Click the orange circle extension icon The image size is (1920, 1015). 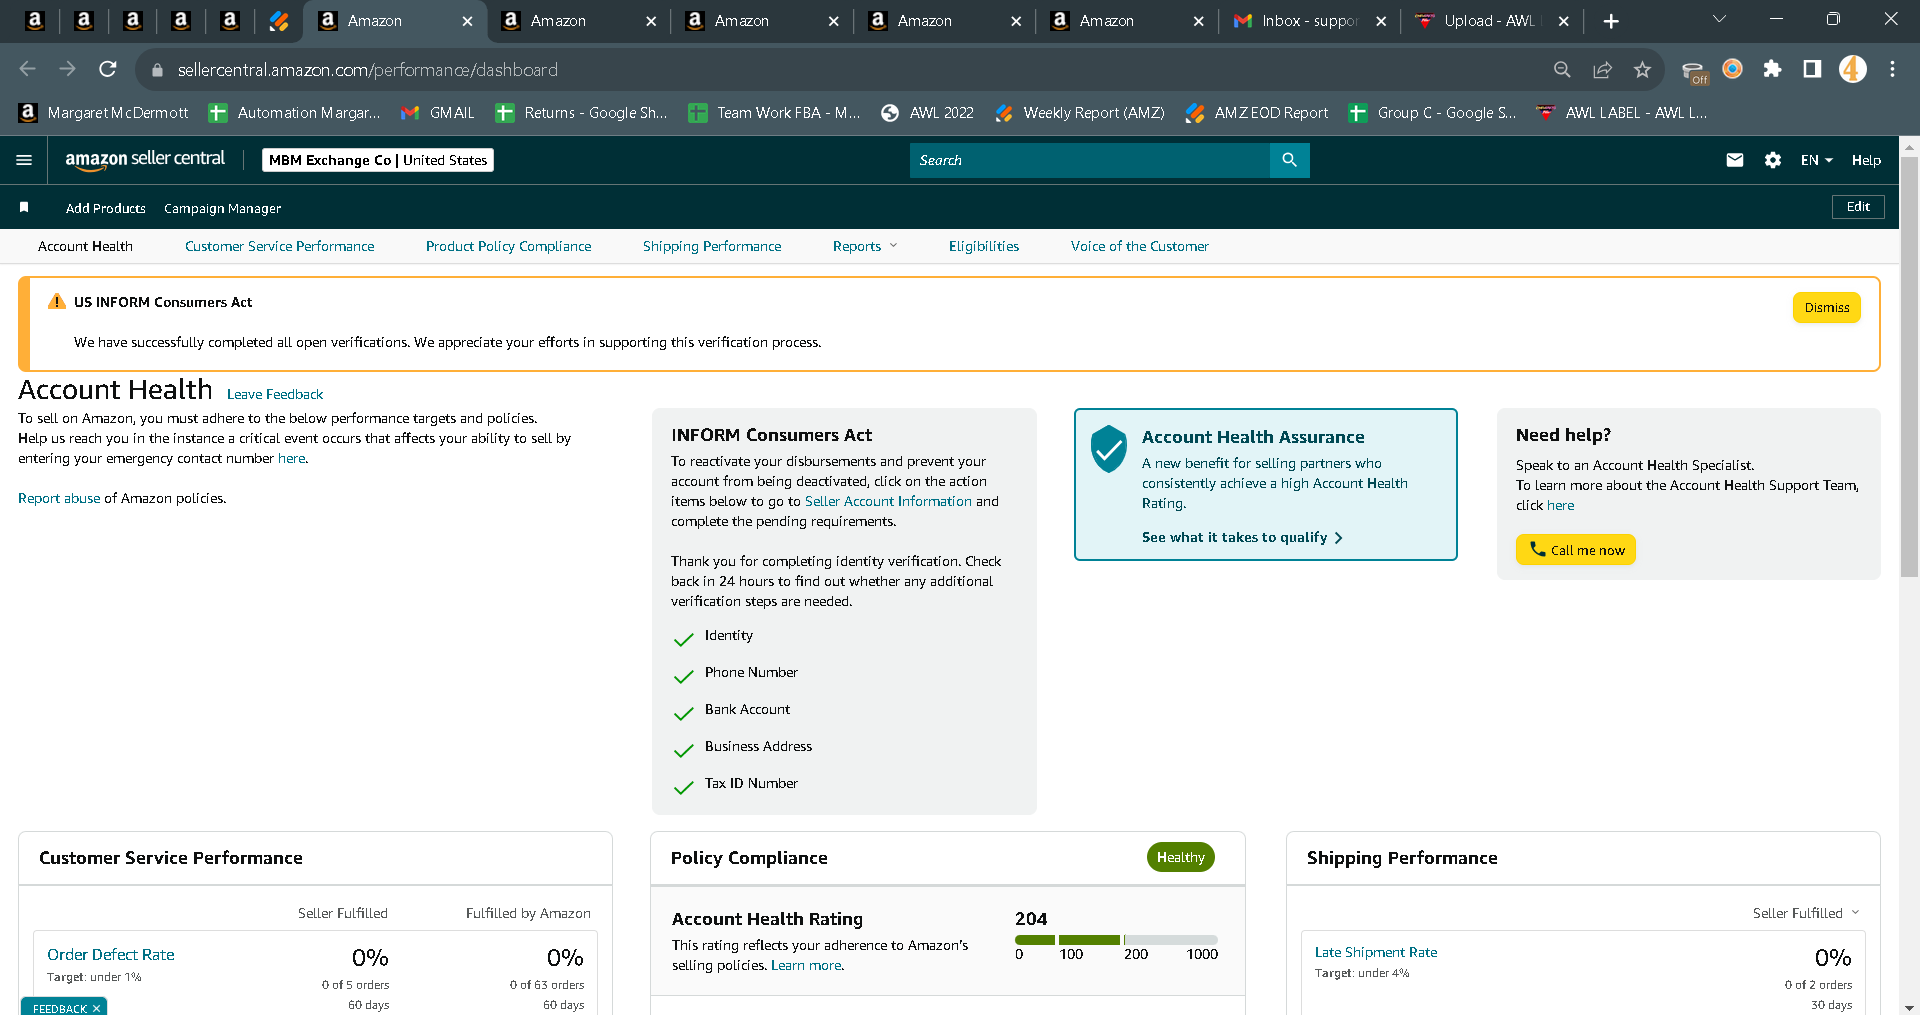click(x=1732, y=69)
